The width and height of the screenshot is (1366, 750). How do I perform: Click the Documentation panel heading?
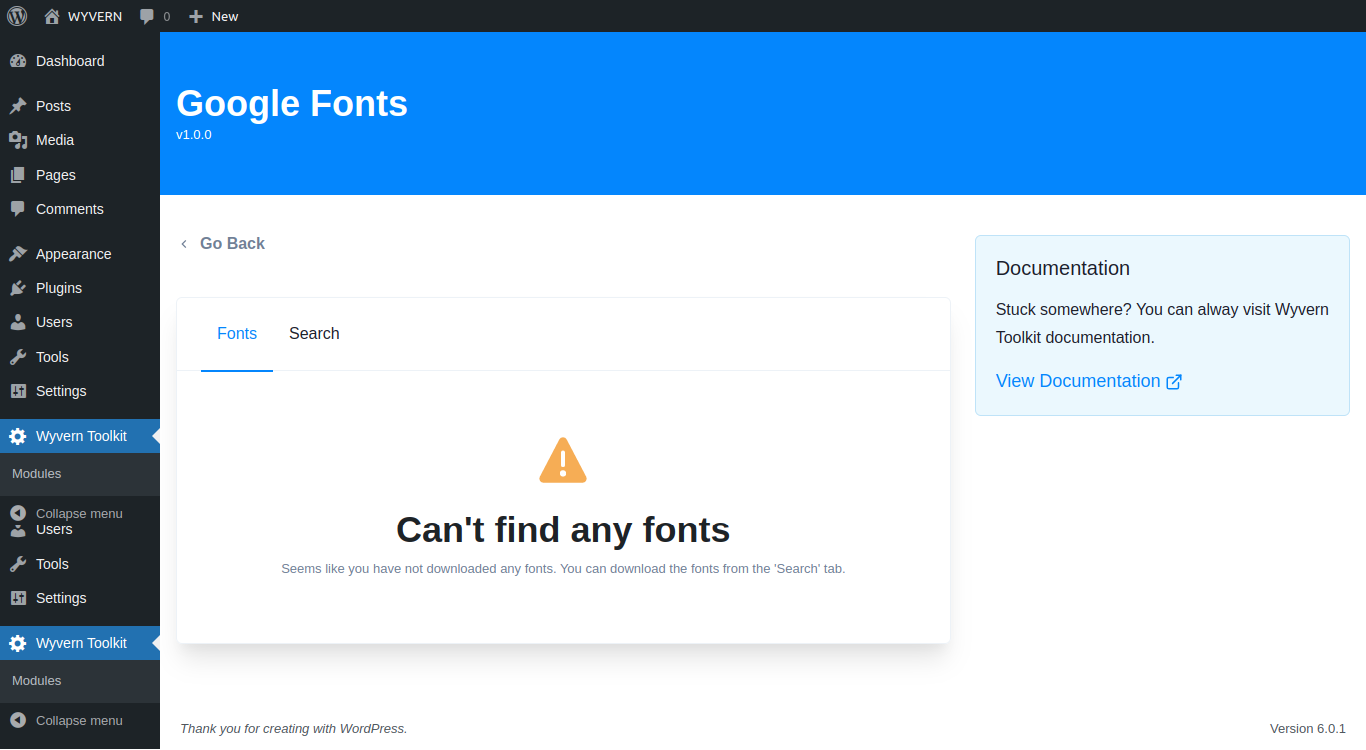(1063, 268)
